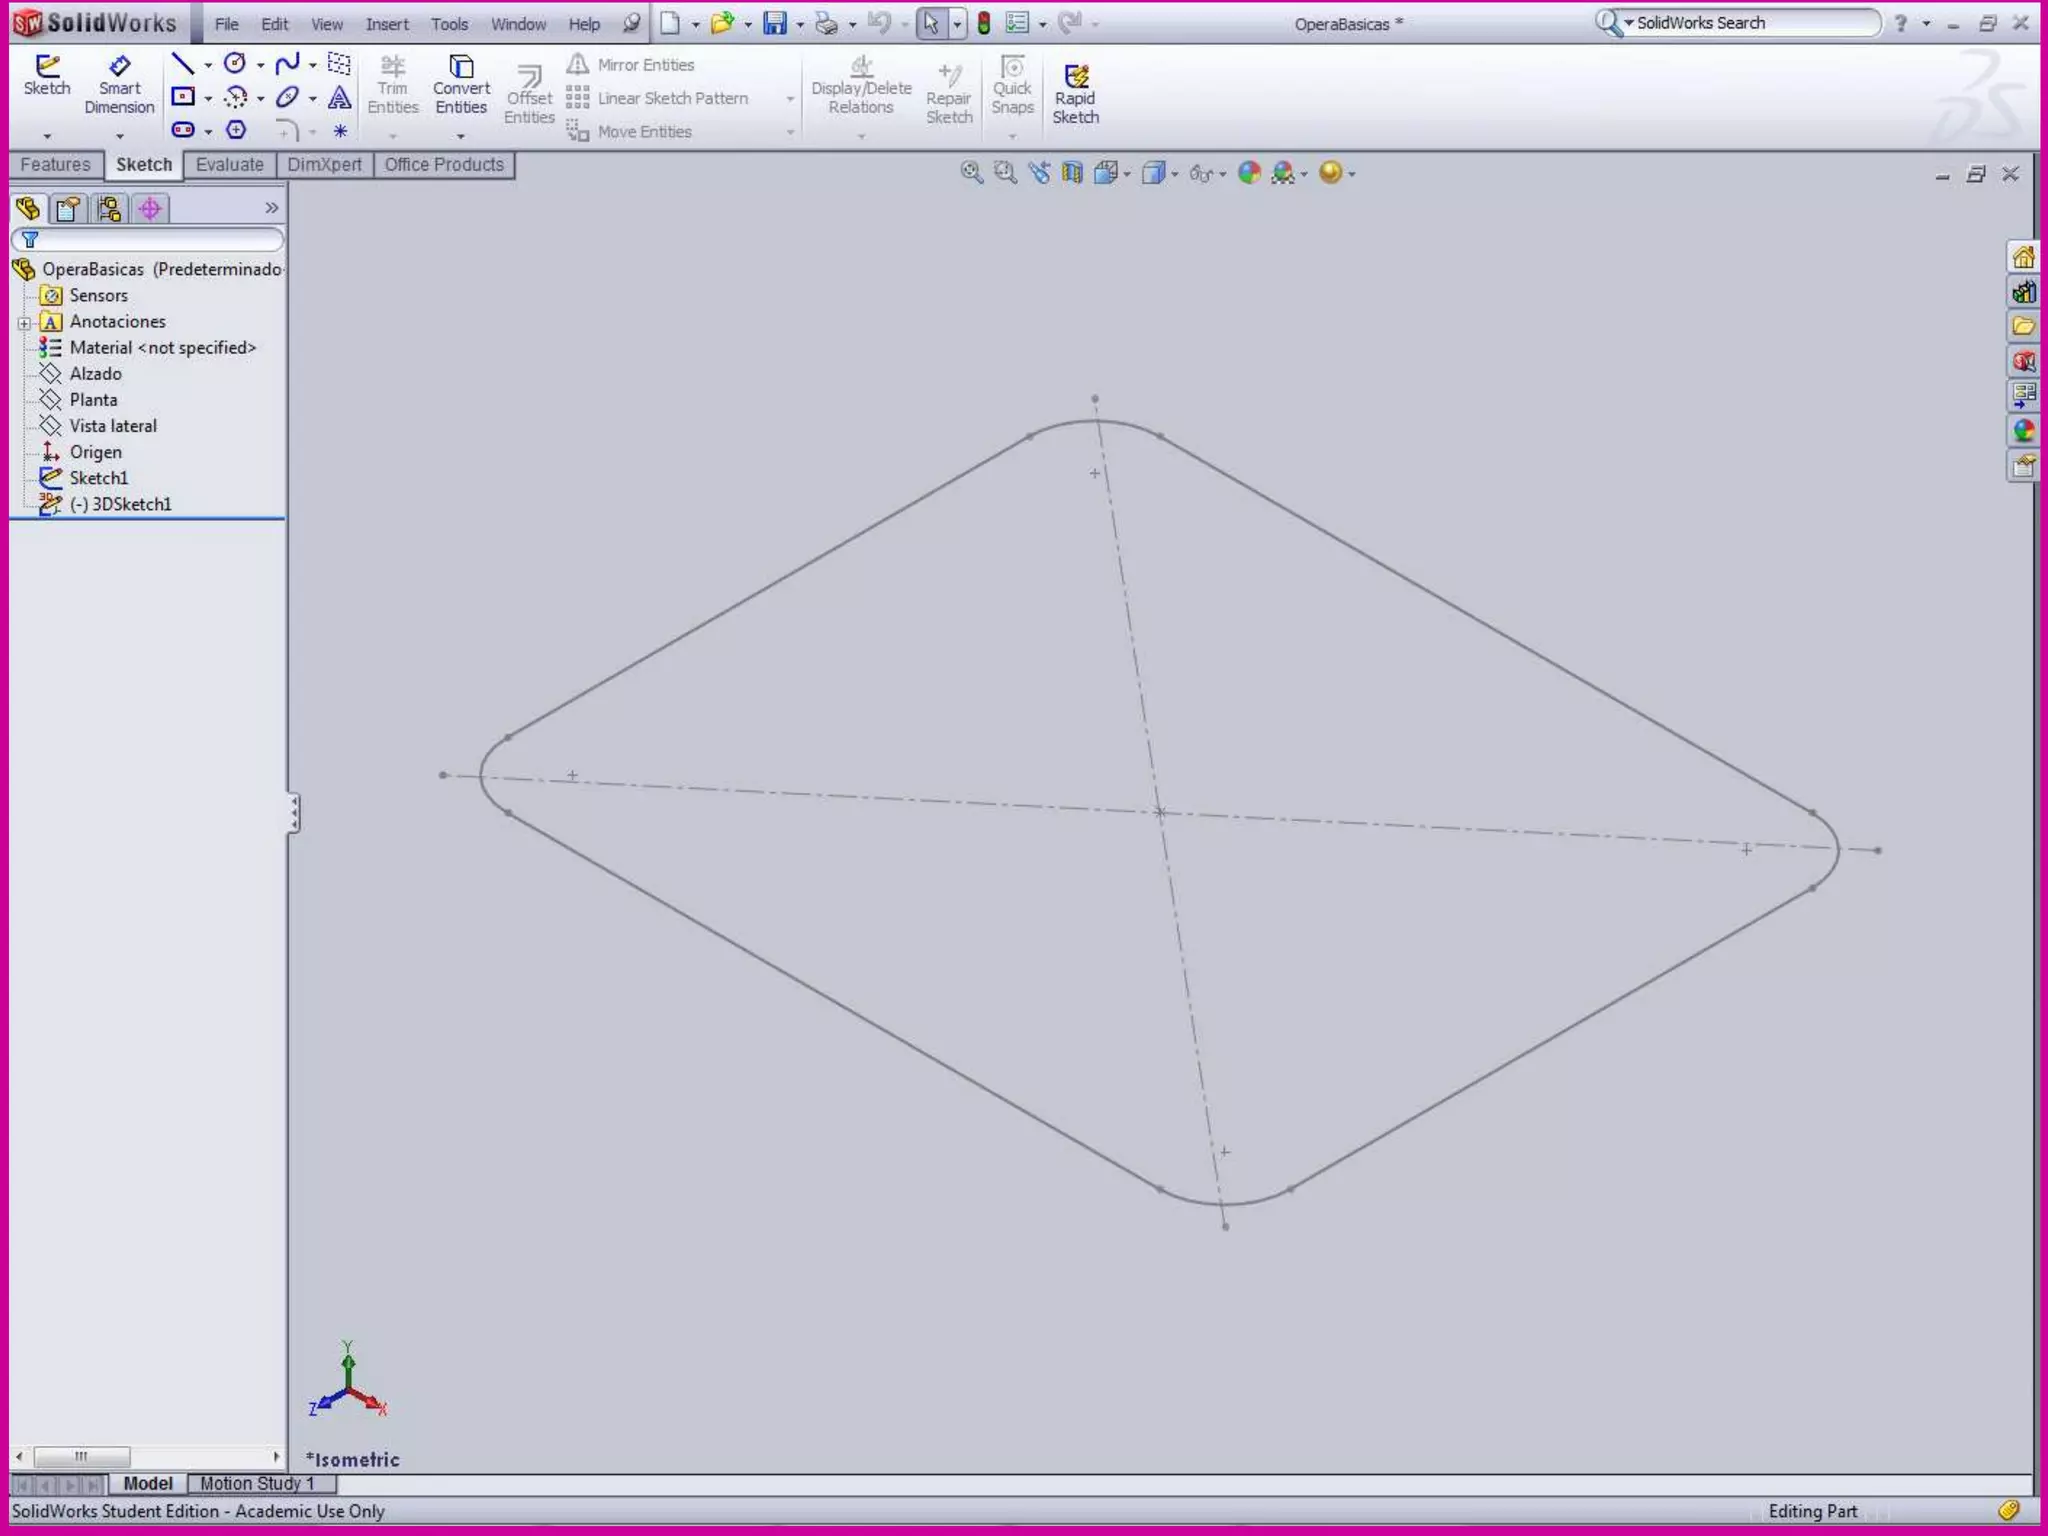Expand the feature tree panel chevron
2048x1536 pixels.
click(x=271, y=208)
